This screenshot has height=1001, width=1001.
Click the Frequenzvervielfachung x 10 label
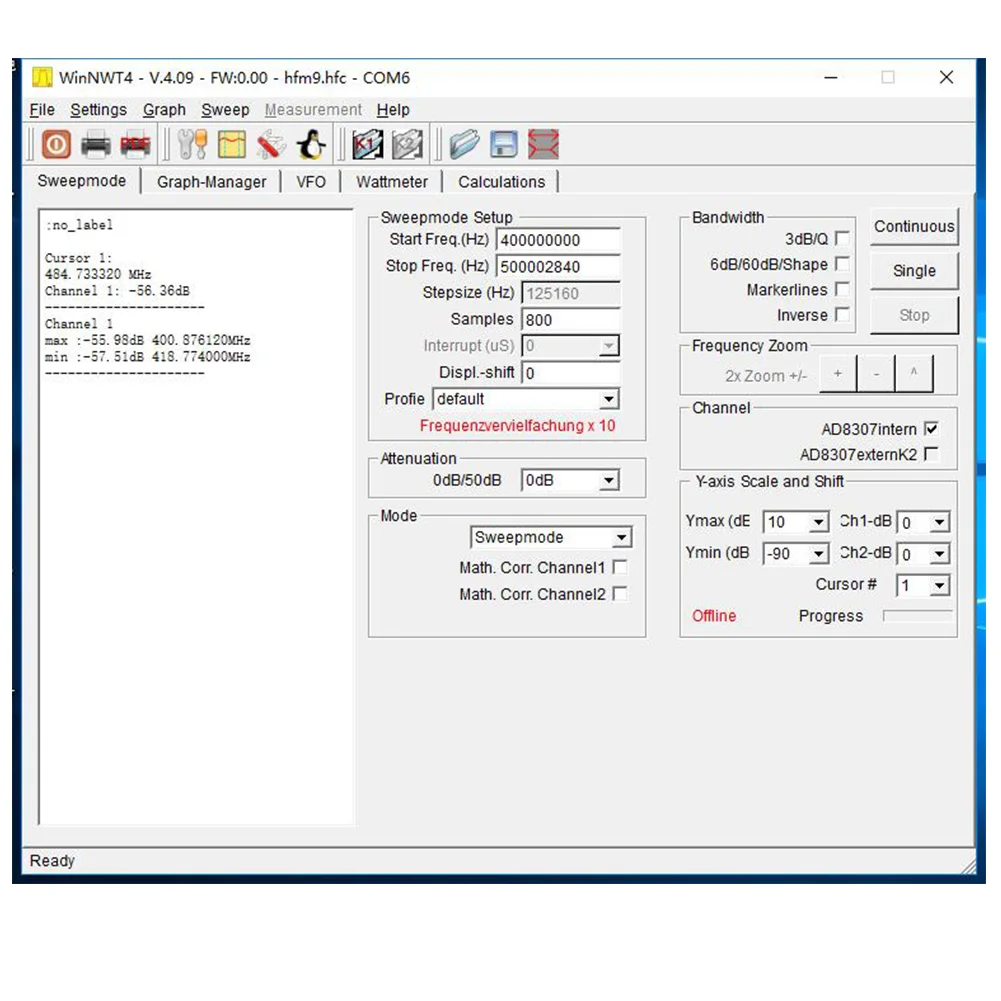(x=517, y=426)
